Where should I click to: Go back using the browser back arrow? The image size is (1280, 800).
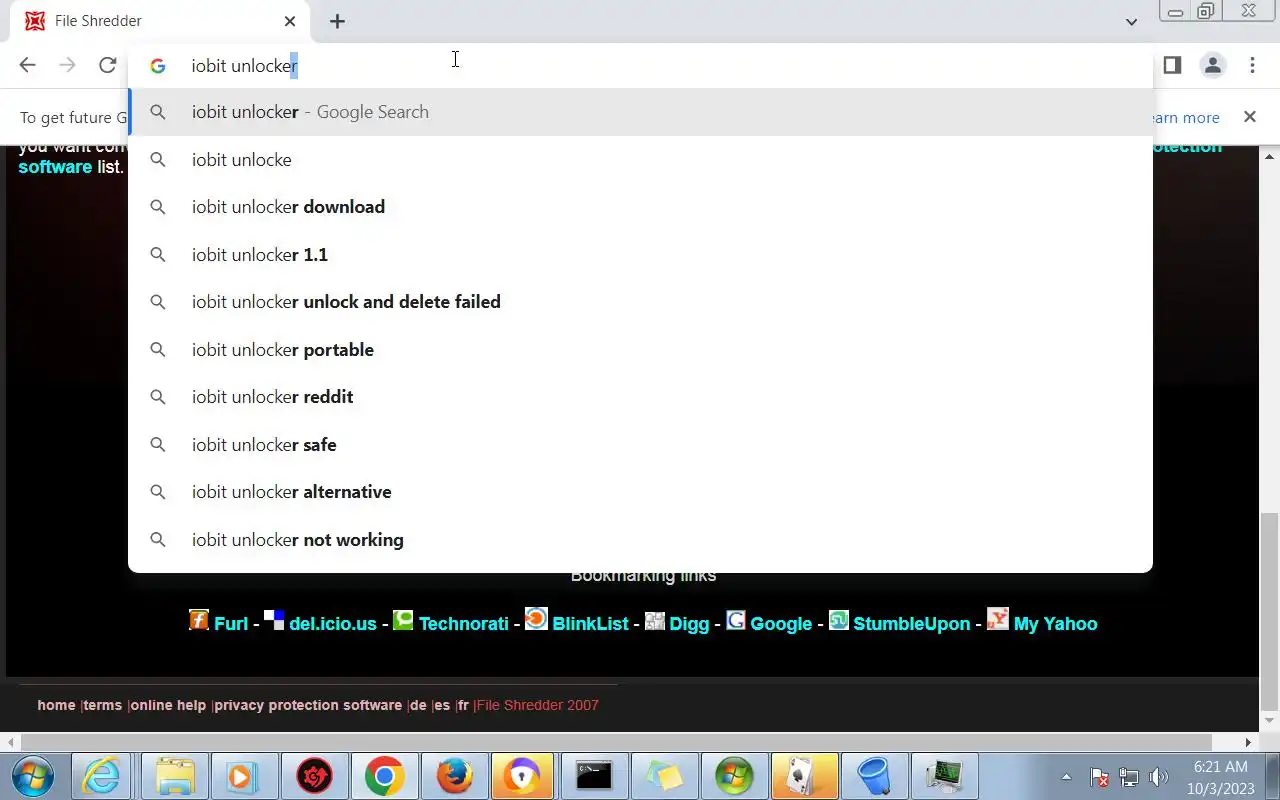coord(27,66)
